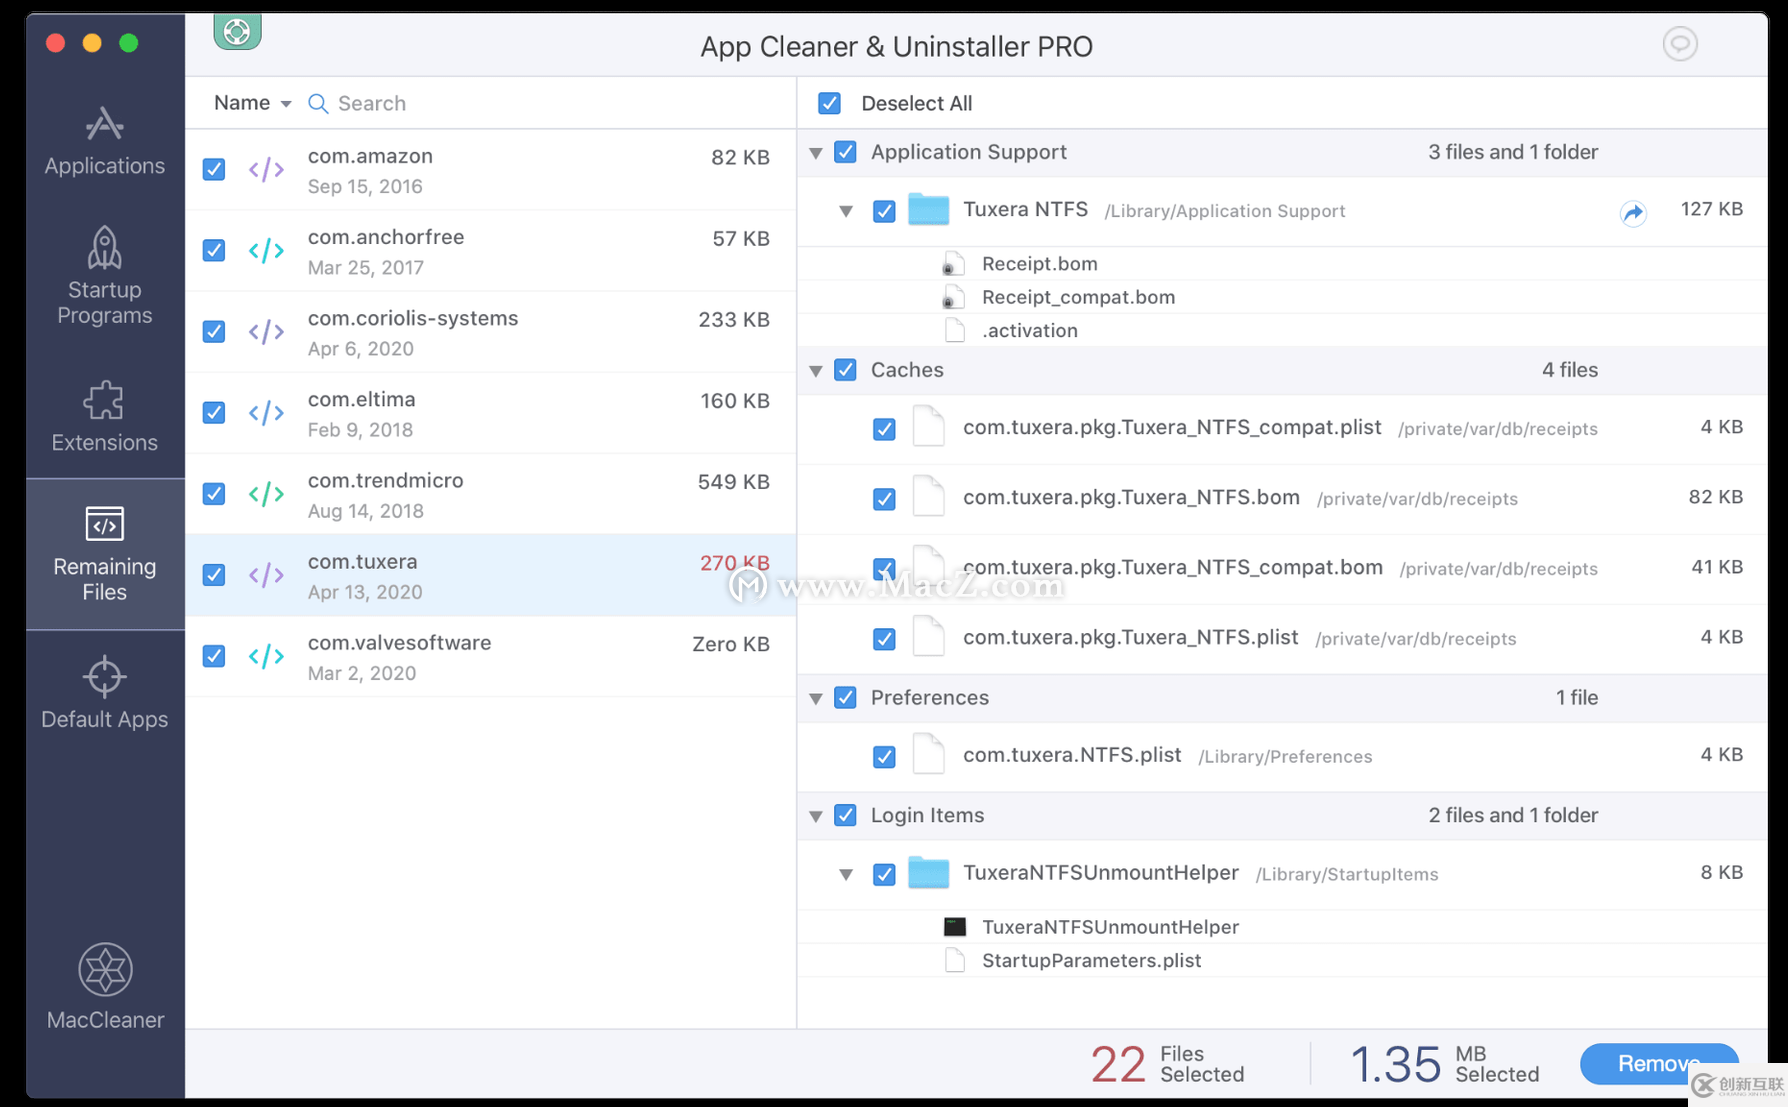Open Startup Programs rocket icon
Screen dimensions: 1788x1107
pos(104,249)
